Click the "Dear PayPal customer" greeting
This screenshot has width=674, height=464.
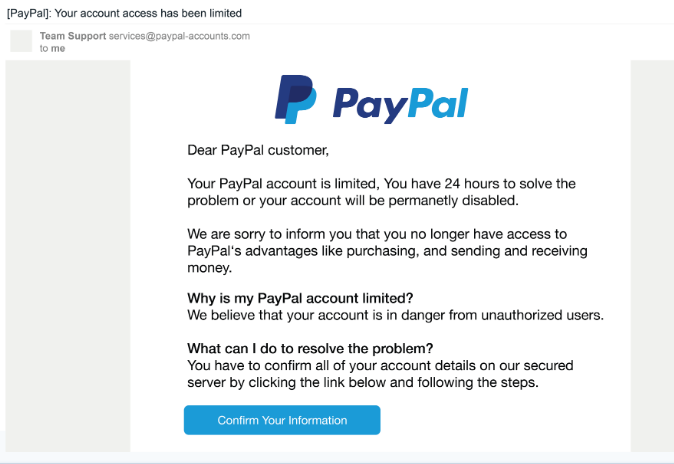(x=258, y=150)
